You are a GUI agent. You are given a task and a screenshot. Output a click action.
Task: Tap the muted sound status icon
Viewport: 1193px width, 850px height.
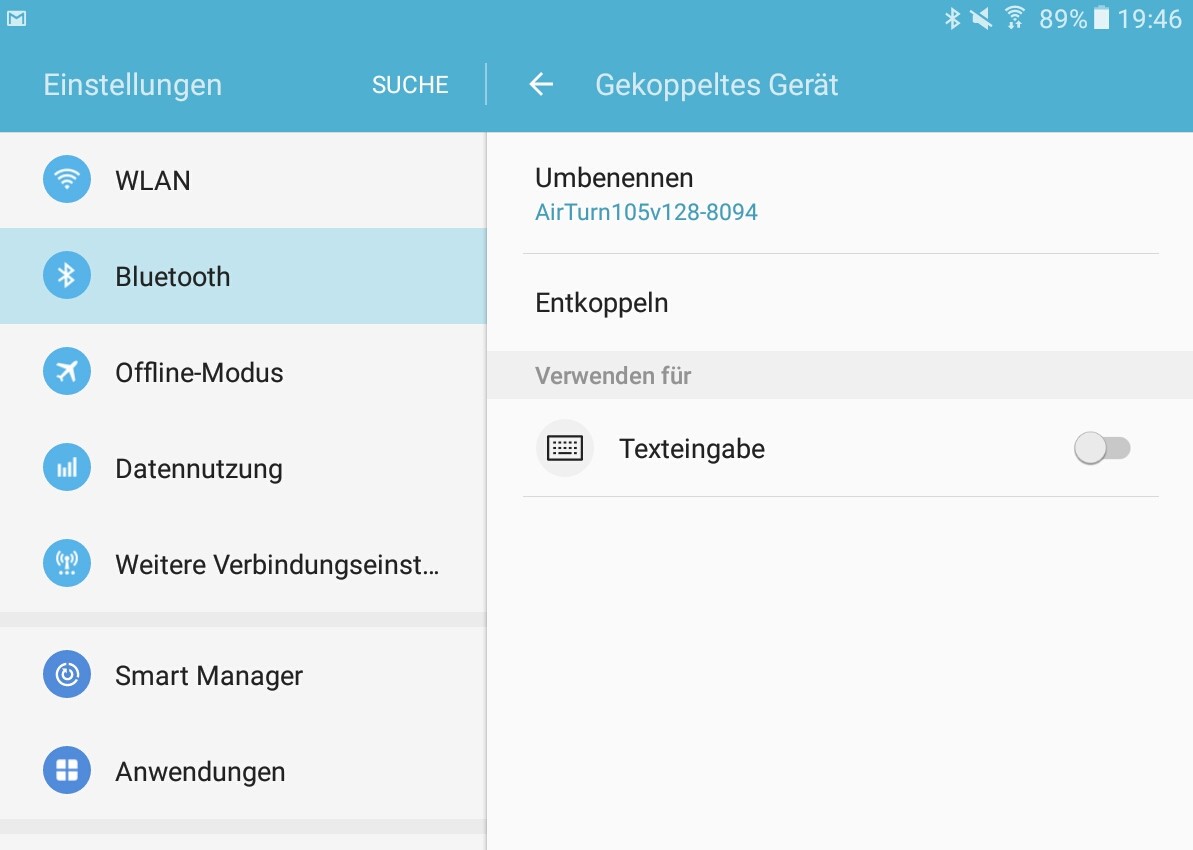981,18
